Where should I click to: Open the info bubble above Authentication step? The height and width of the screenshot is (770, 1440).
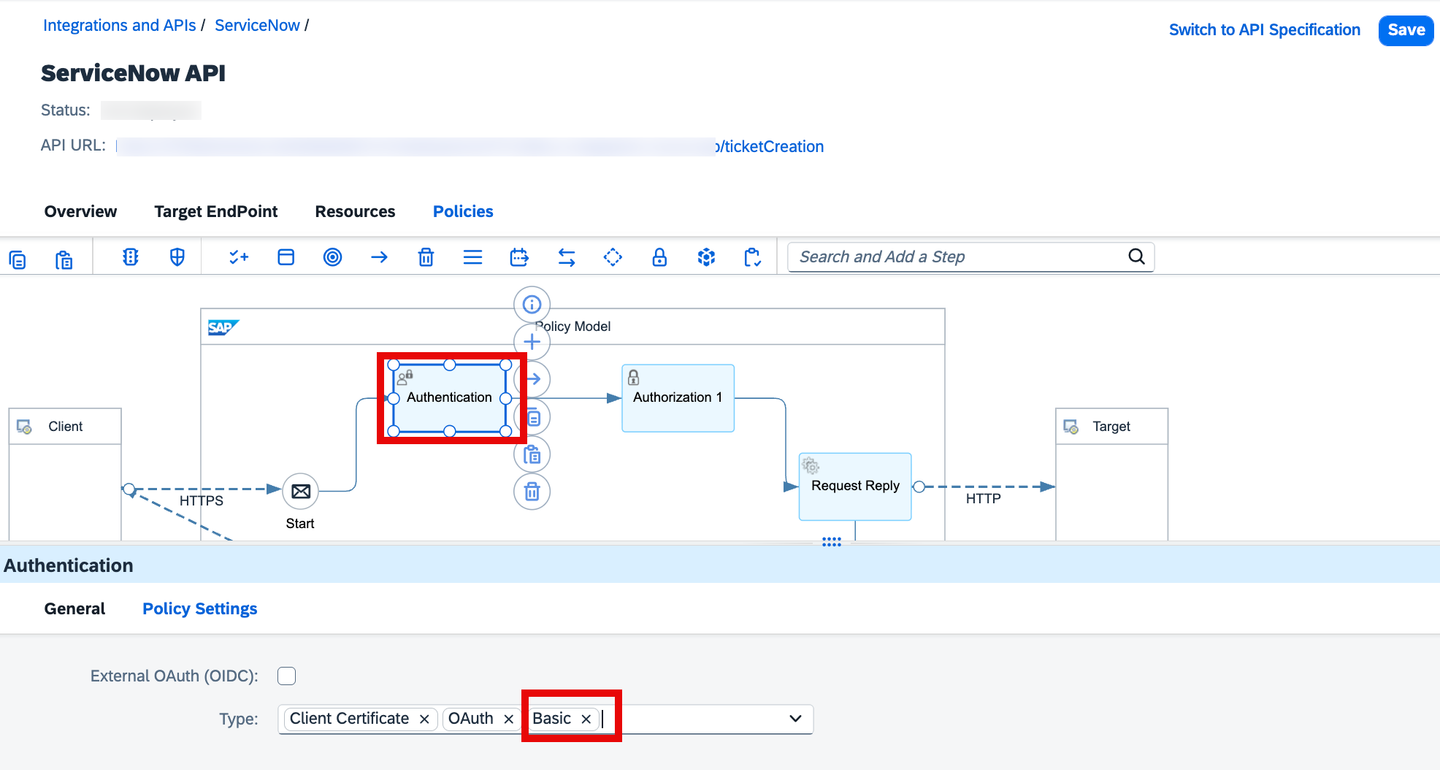[532, 304]
